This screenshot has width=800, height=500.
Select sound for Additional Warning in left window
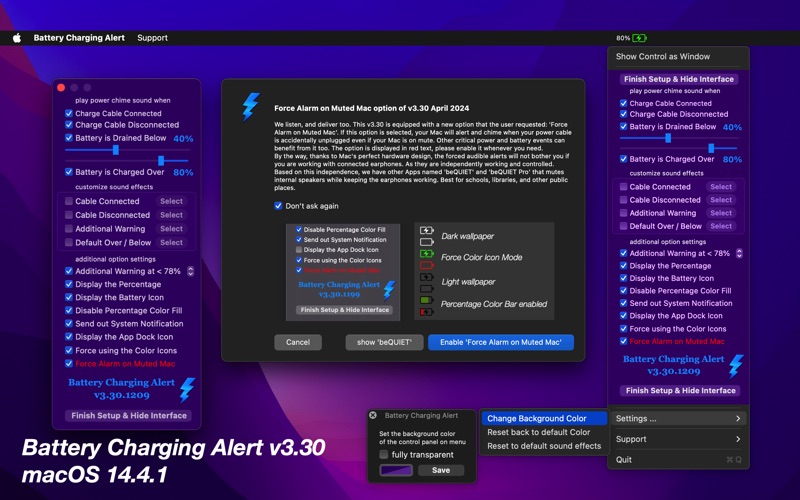point(171,229)
